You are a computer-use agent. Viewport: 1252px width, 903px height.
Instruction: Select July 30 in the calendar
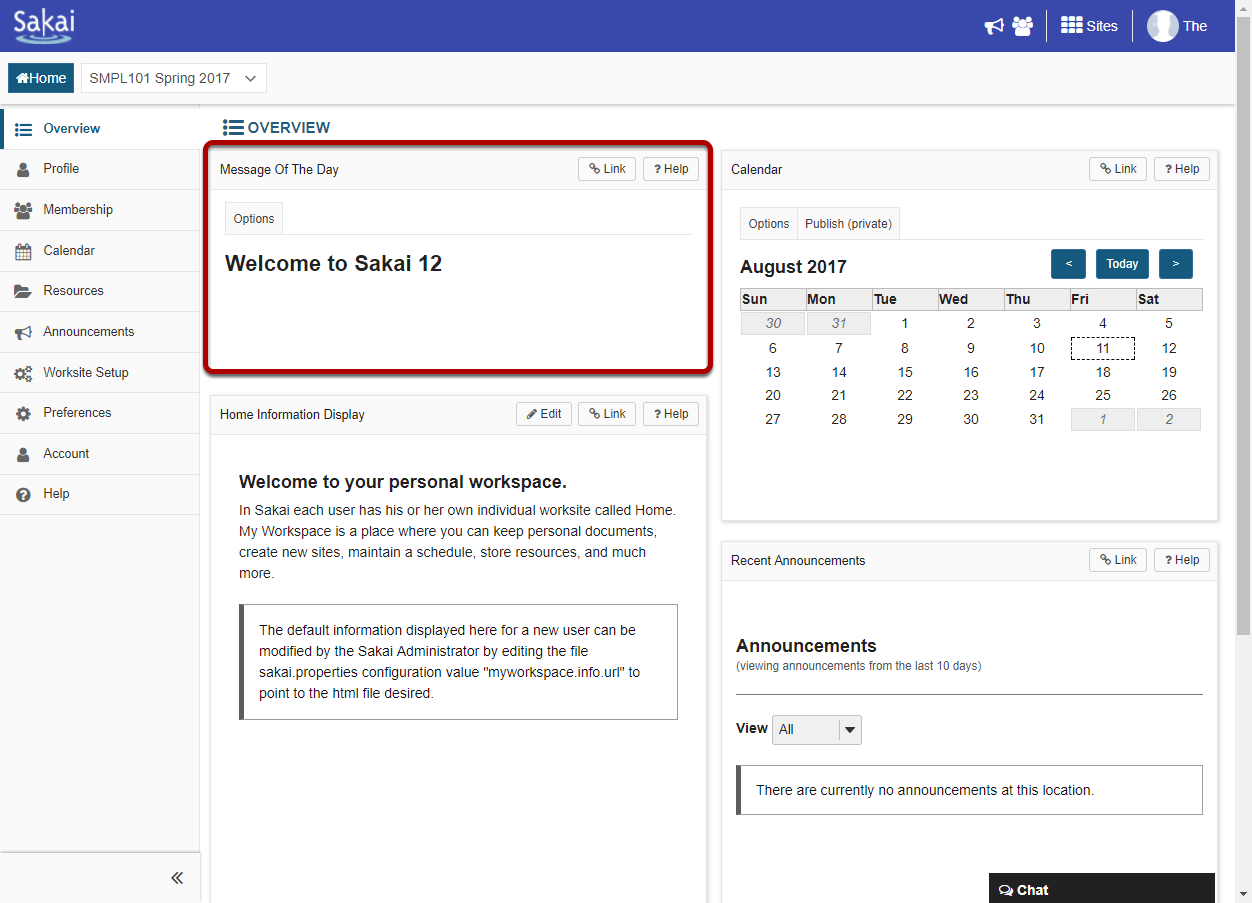(773, 323)
